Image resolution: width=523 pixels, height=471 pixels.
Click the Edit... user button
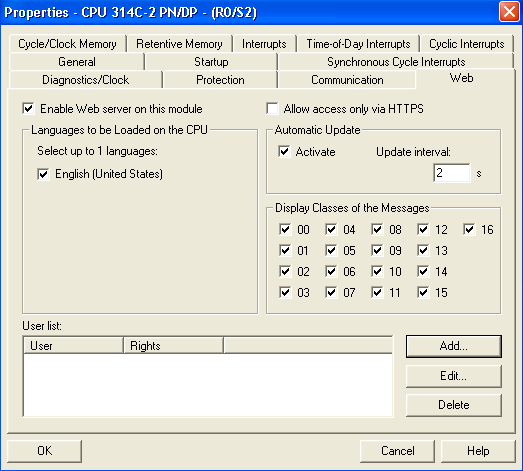coord(454,376)
